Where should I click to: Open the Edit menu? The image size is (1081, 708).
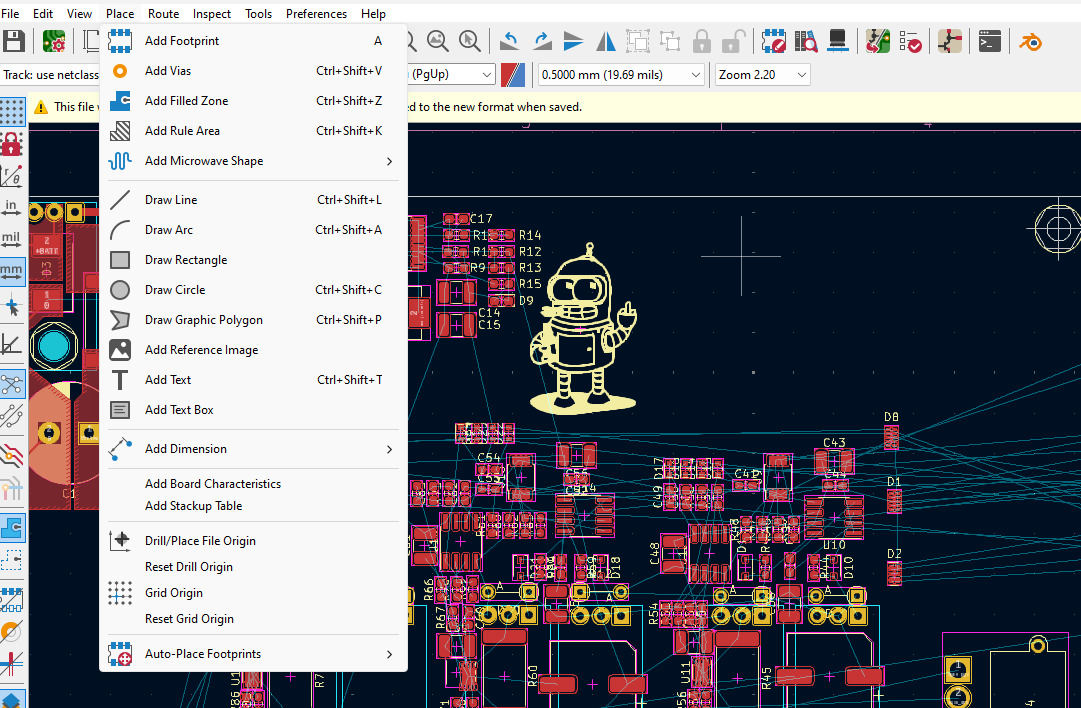click(43, 14)
